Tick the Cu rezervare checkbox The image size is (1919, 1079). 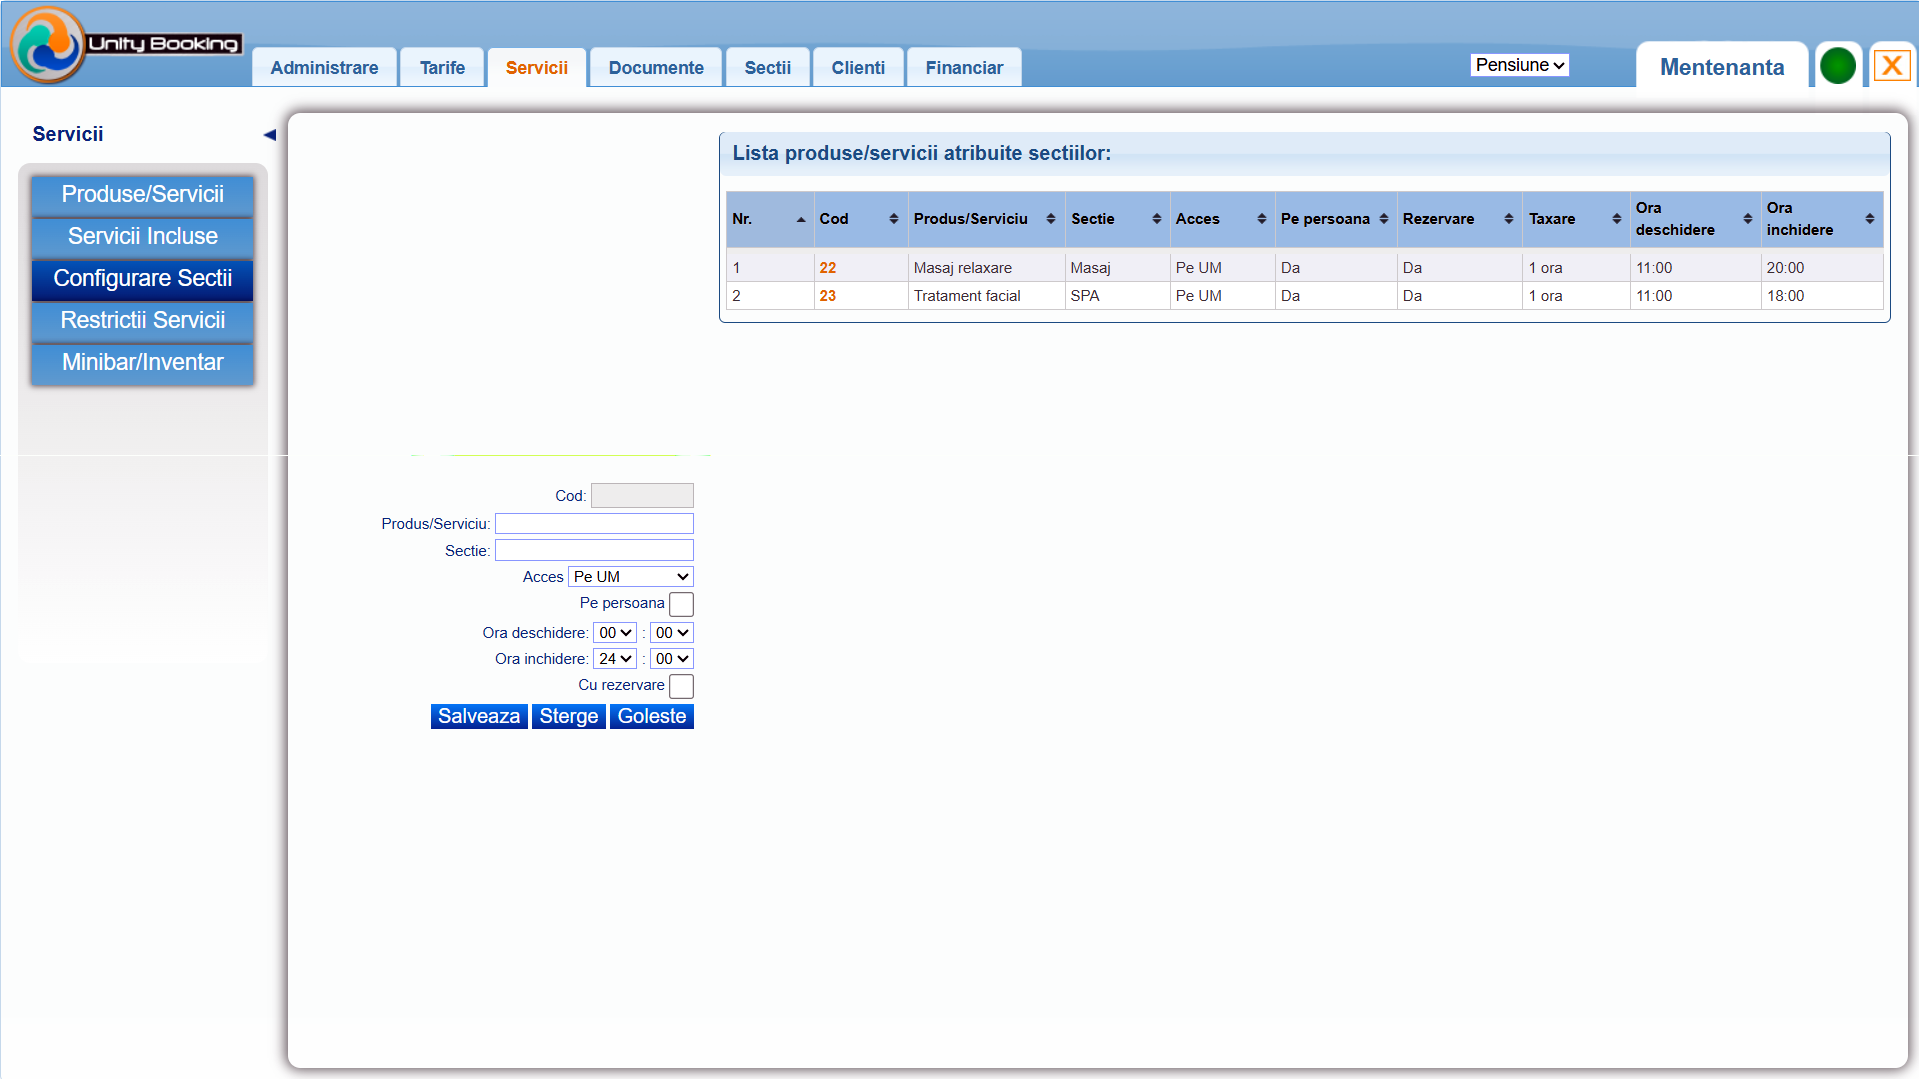point(681,686)
